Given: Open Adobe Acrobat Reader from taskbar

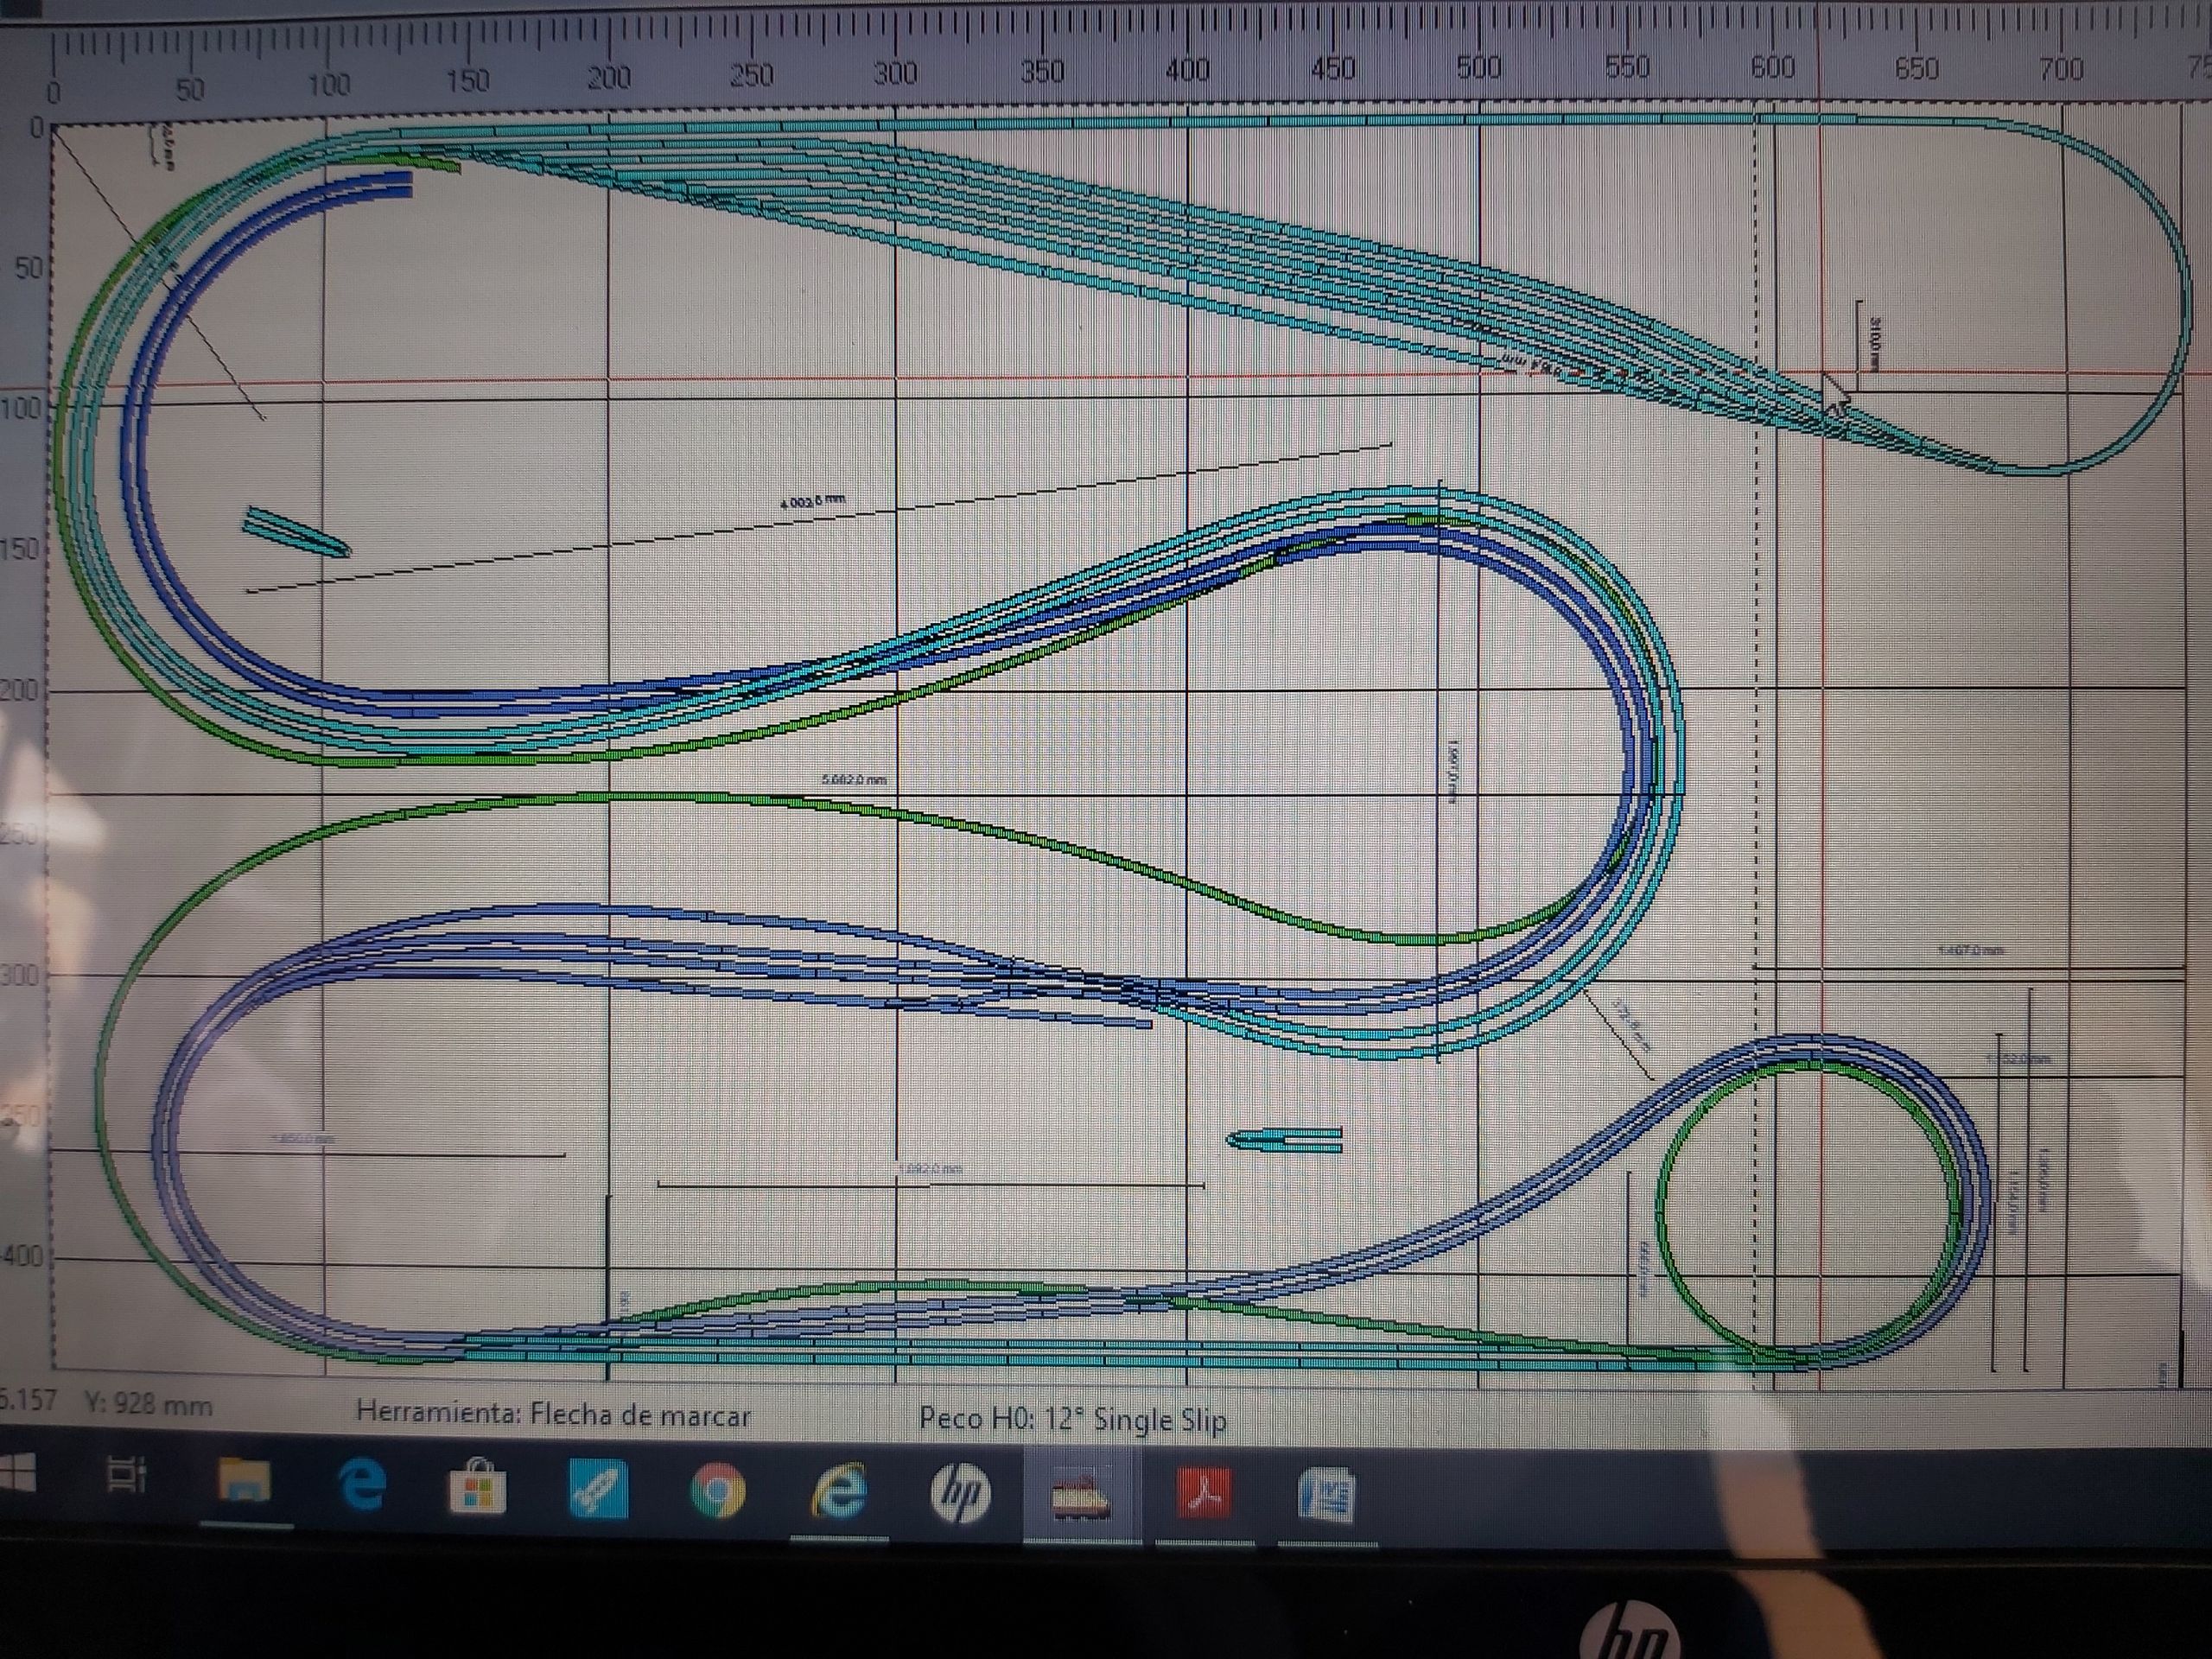Looking at the screenshot, I should coord(1204,1494).
